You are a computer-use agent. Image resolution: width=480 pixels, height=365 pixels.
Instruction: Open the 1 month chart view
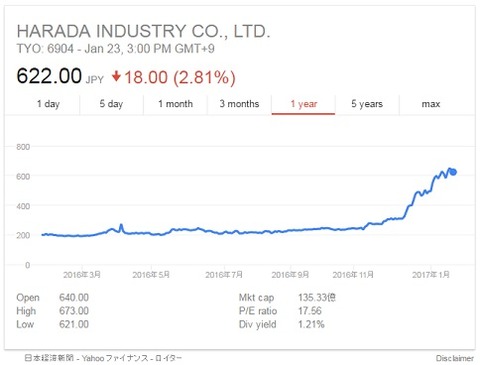click(x=175, y=104)
